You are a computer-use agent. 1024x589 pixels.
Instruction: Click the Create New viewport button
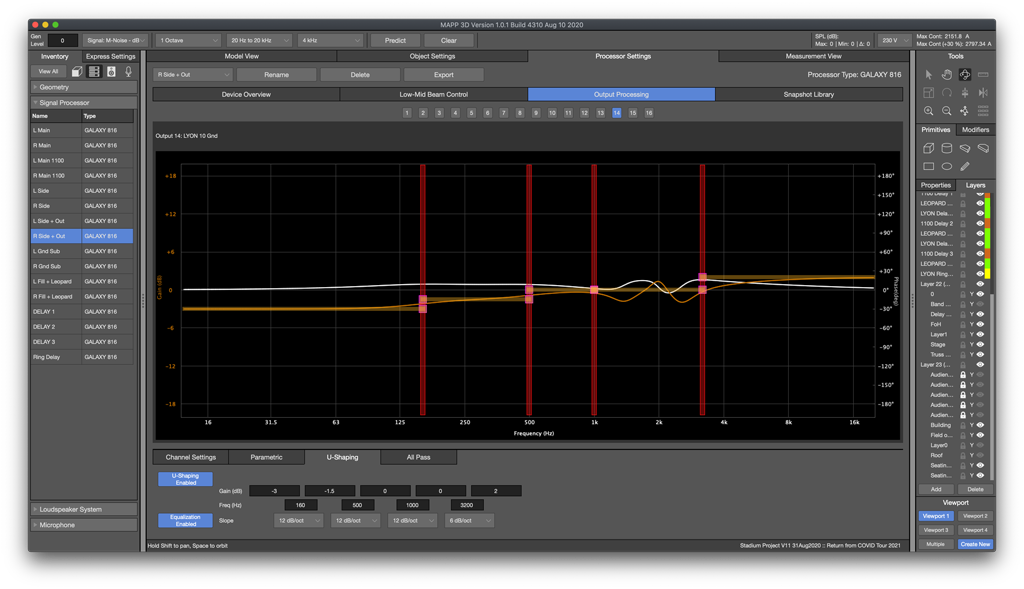coord(975,544)
